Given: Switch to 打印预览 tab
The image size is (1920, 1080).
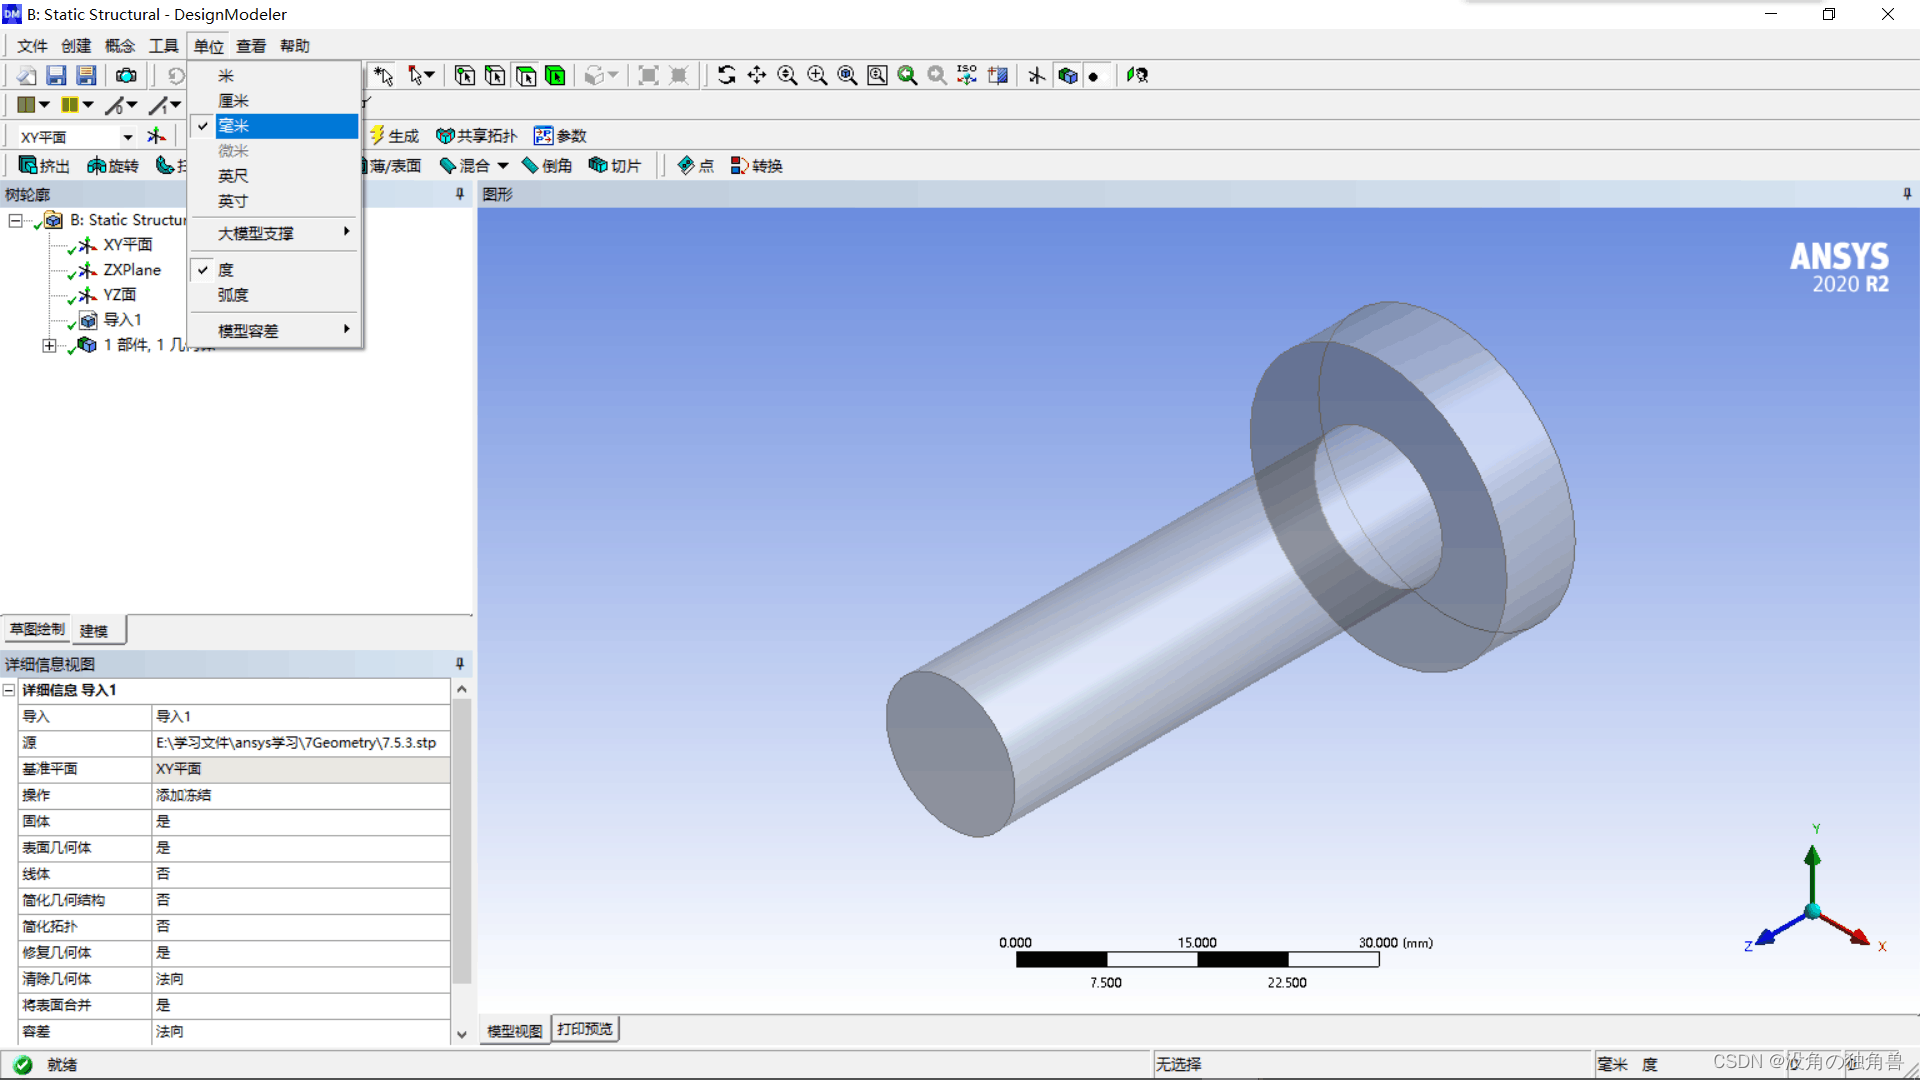Looking at the screenshot, I should pos(585,1029).
